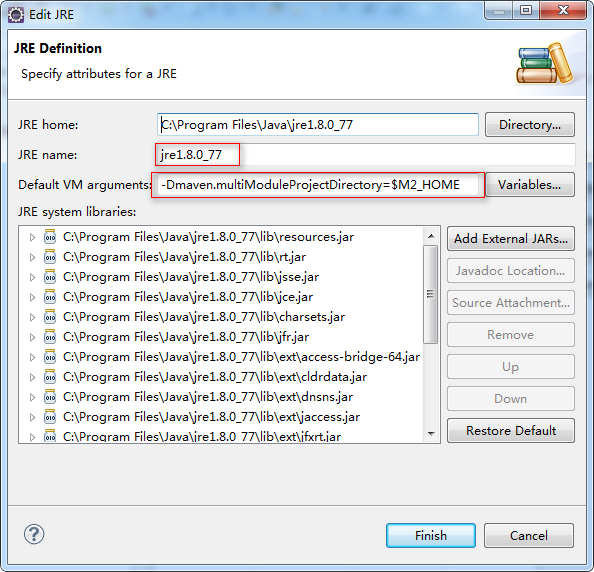Expand the dnsns.jar library node
Image resolution: width=594 pixels, height=572 pixels.
(x=33, y=397)
